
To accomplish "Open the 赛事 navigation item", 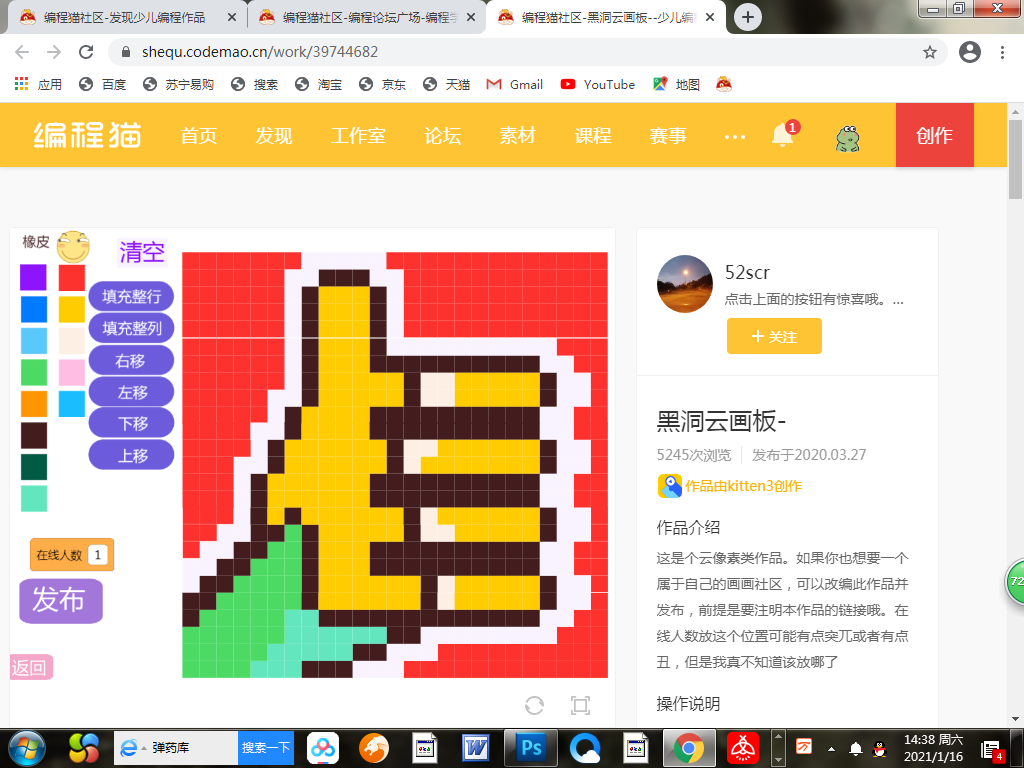I will pos(667,135).
